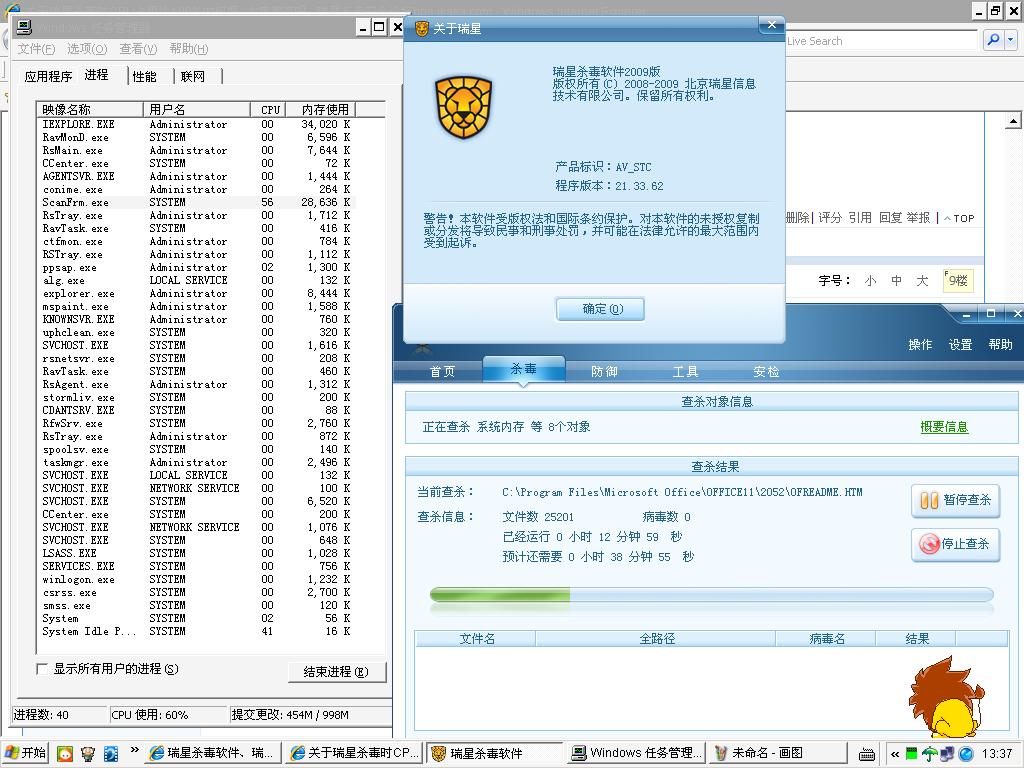Open the 工具 tab

click(686, 372)
